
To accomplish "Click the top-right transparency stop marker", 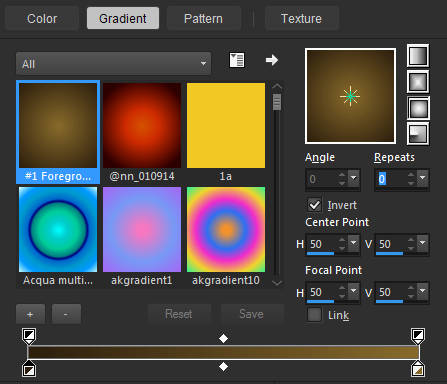I will tap(418, 336).
